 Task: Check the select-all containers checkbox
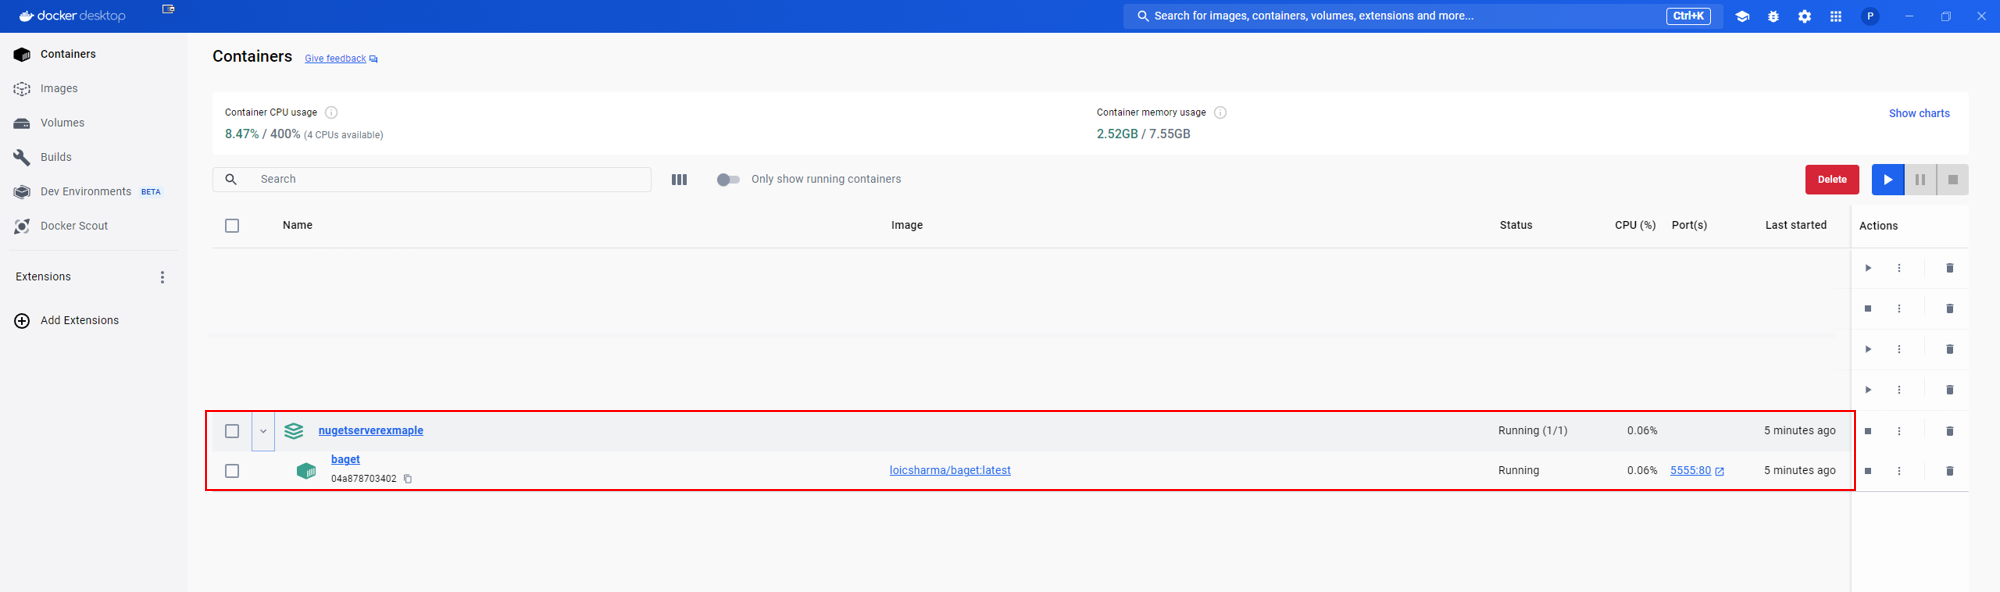(x=232, y=226)
